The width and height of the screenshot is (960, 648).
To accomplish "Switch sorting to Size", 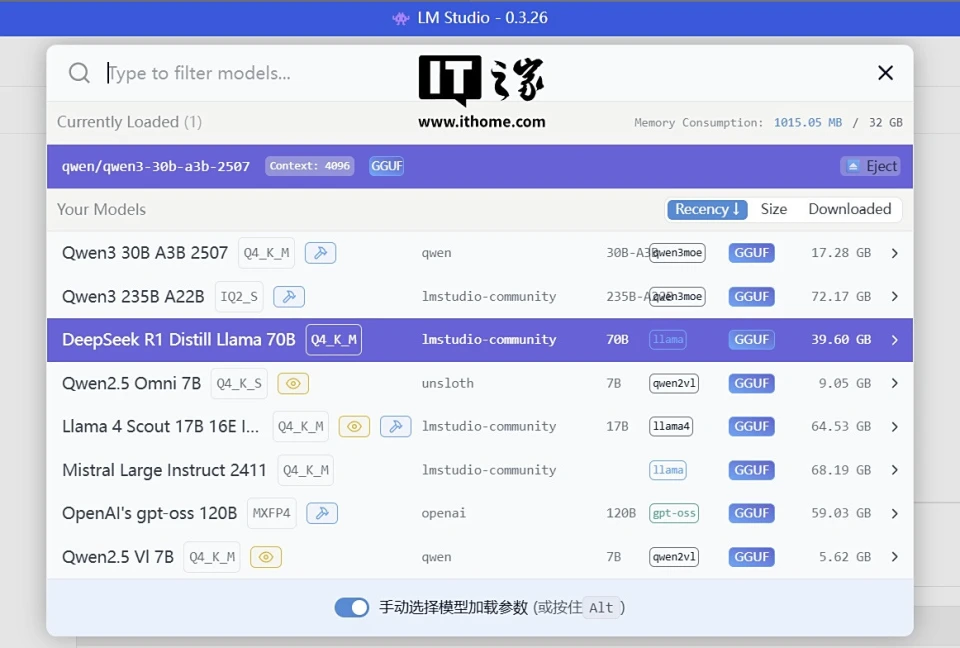I will click(x=774, y=209).
